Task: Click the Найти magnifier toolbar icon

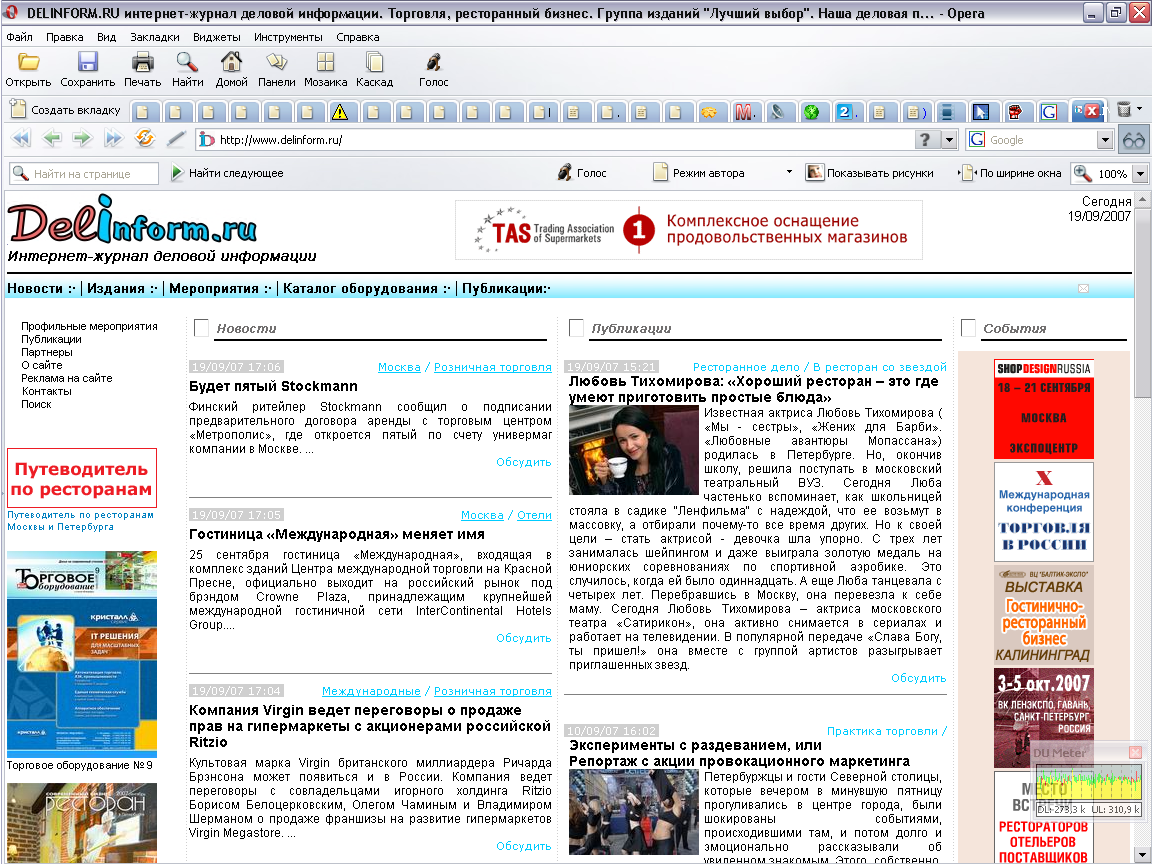Action: [x=187, y=62]
